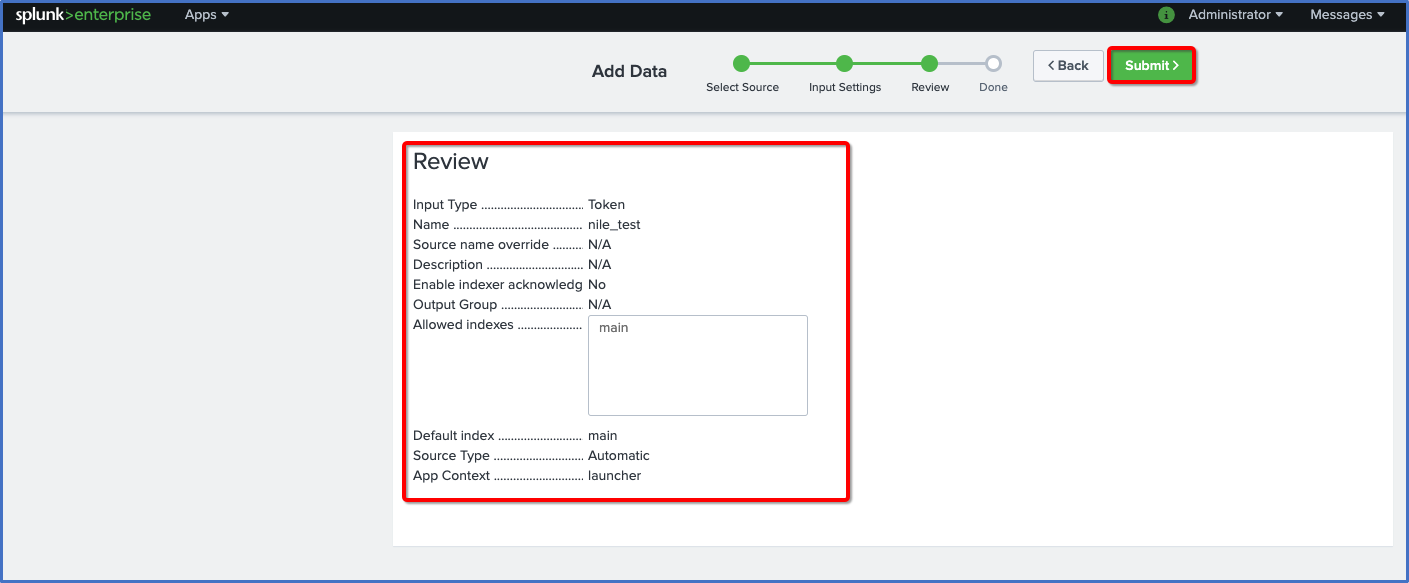
Task: Expand the Administrator account menu
Action: coord(1235,15)
